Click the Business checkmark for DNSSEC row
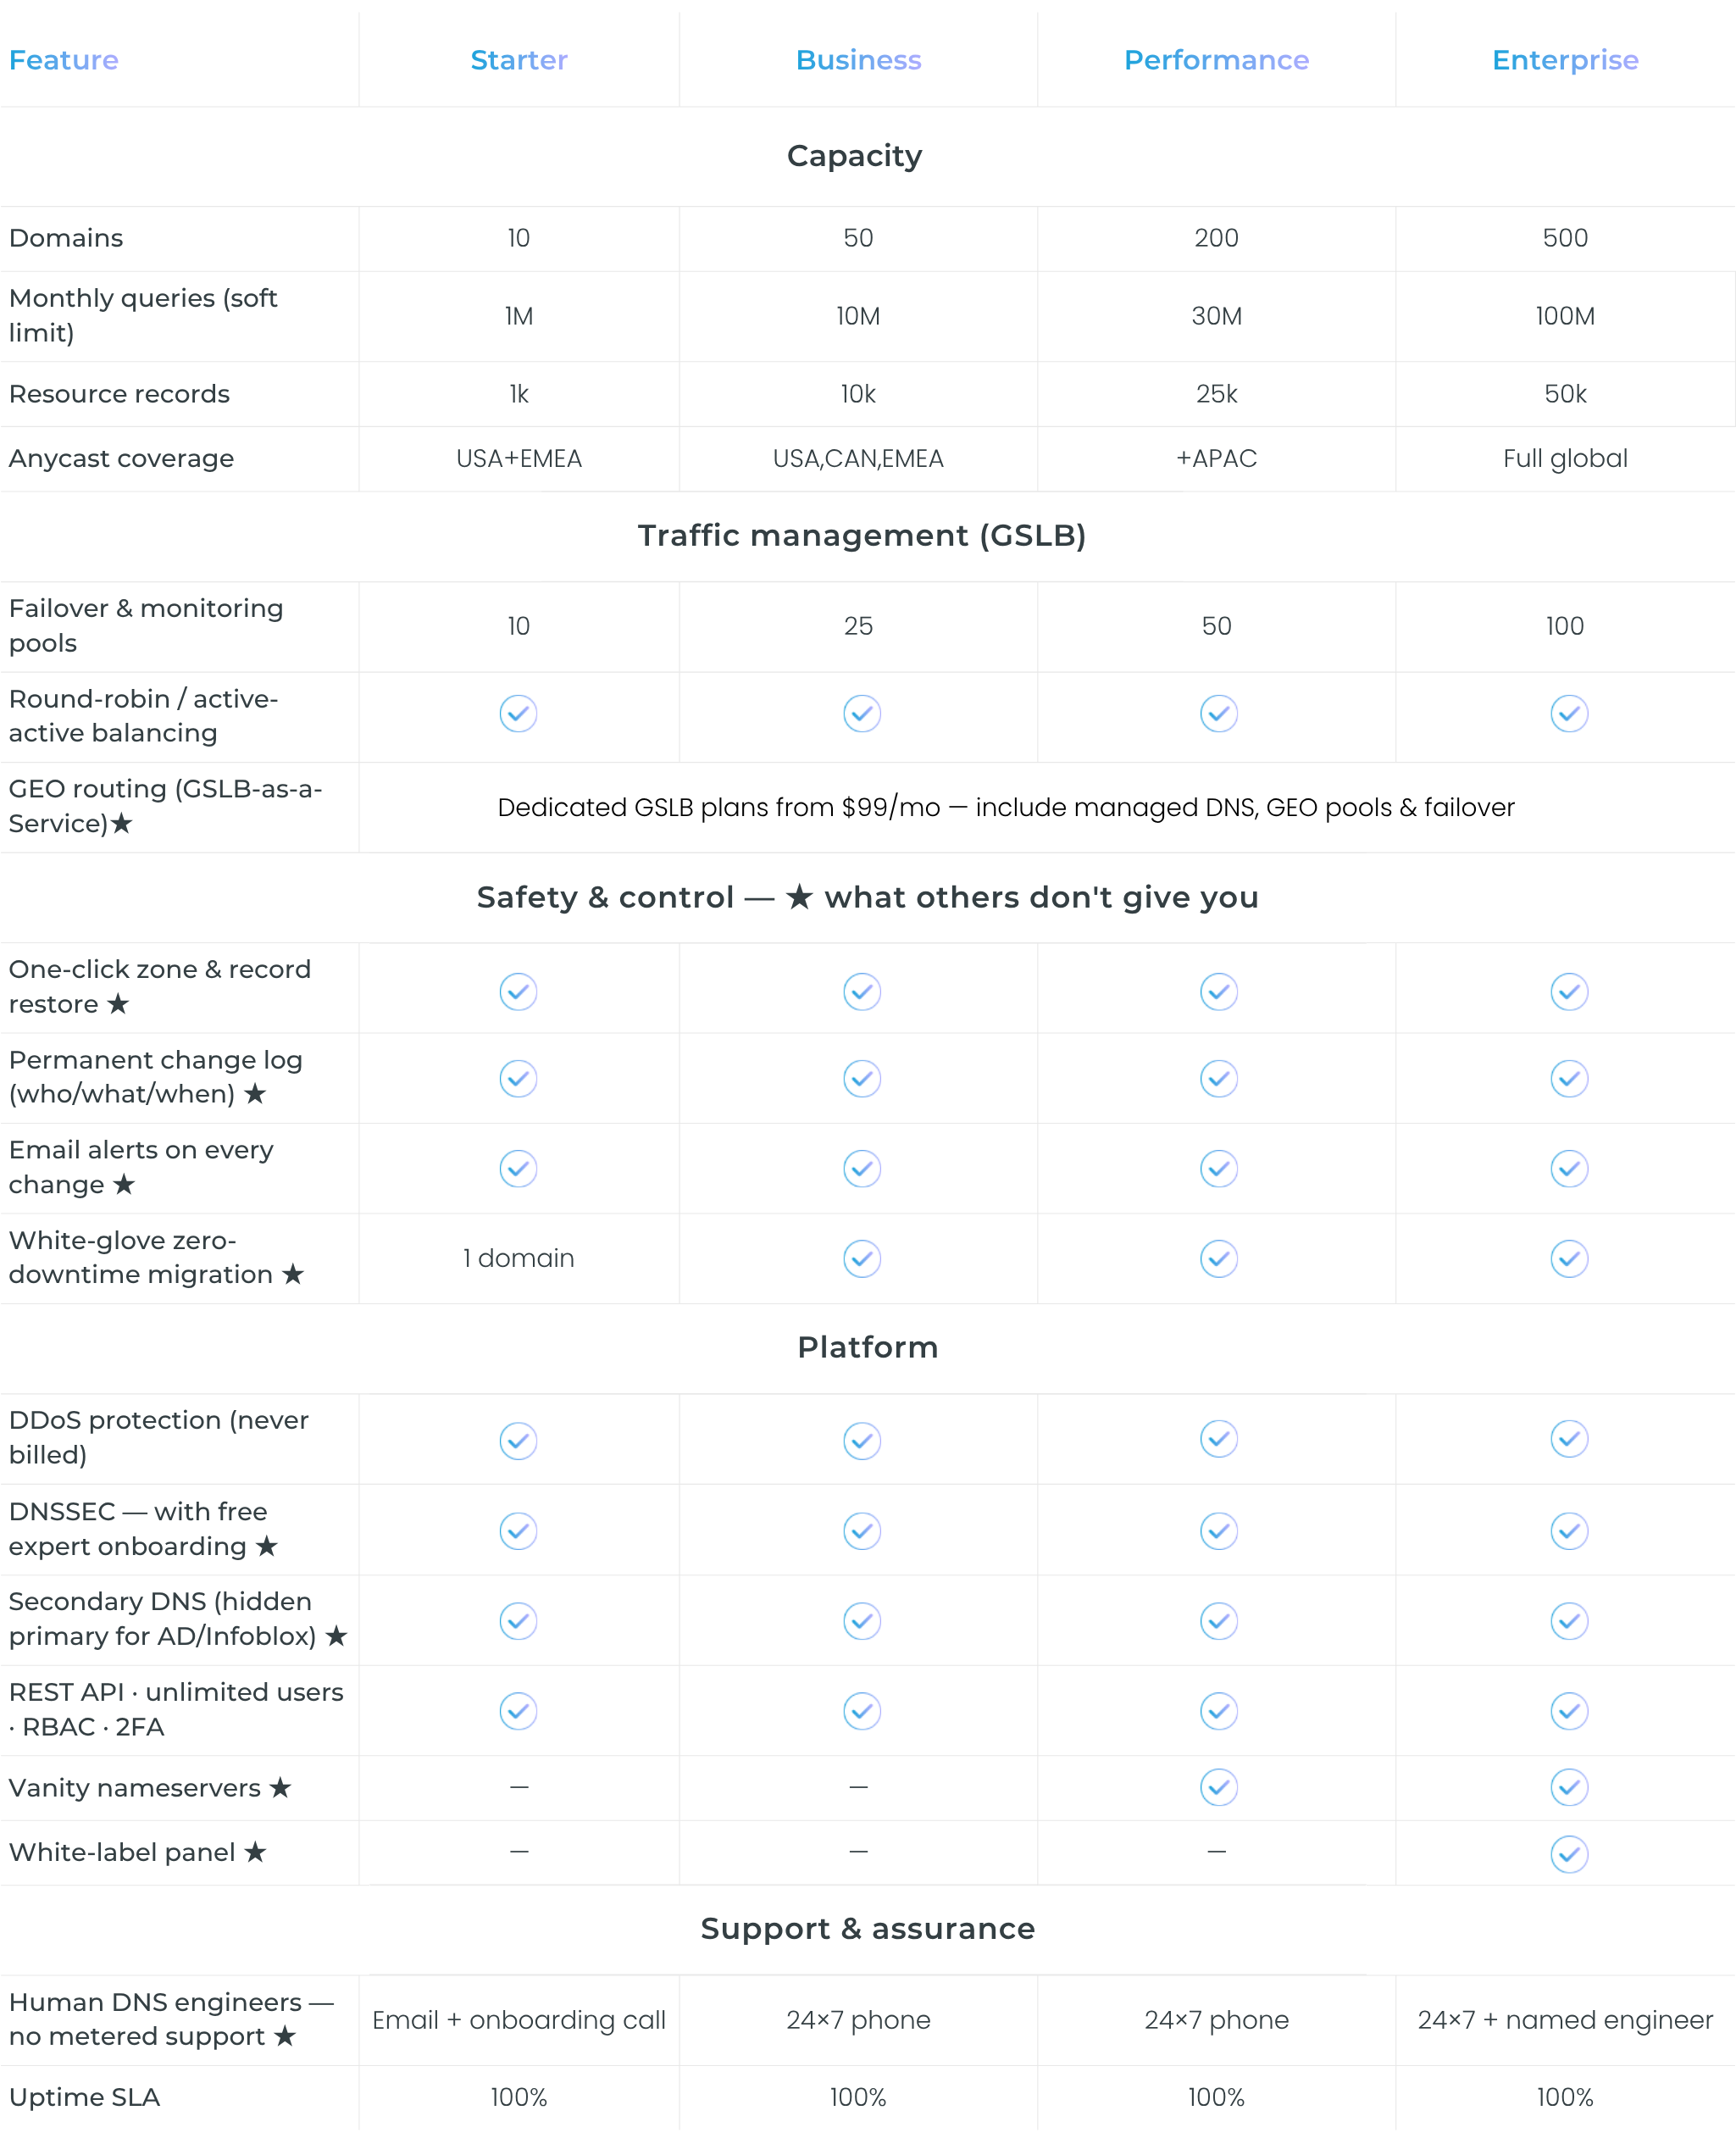The image size is (1736, 2155). pos(862,1531)
